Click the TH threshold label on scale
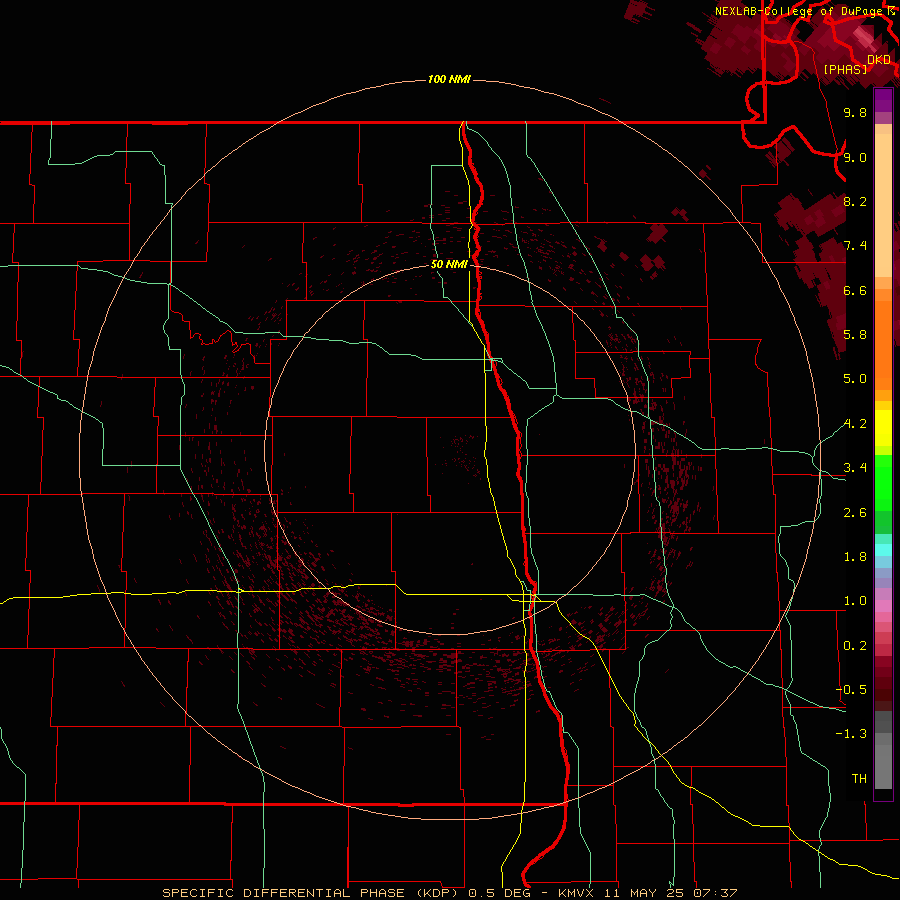The image size is (900, 900). [x=859, y=778]
